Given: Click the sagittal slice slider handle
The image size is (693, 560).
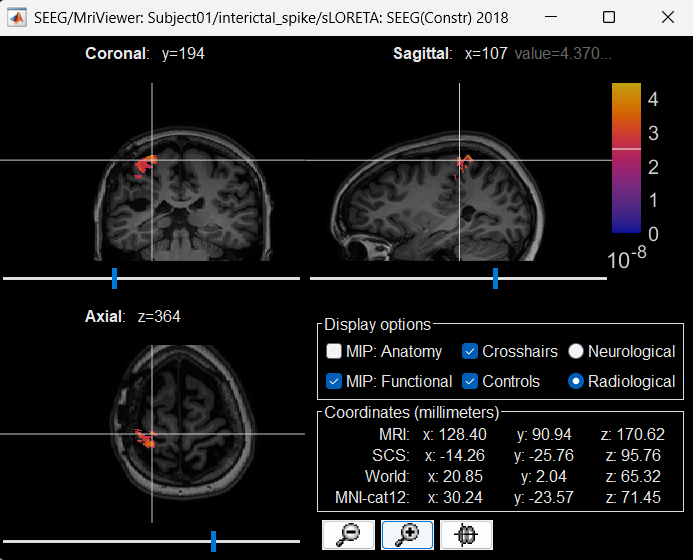Looking at the screenshot, I should [x=495, y=277].
